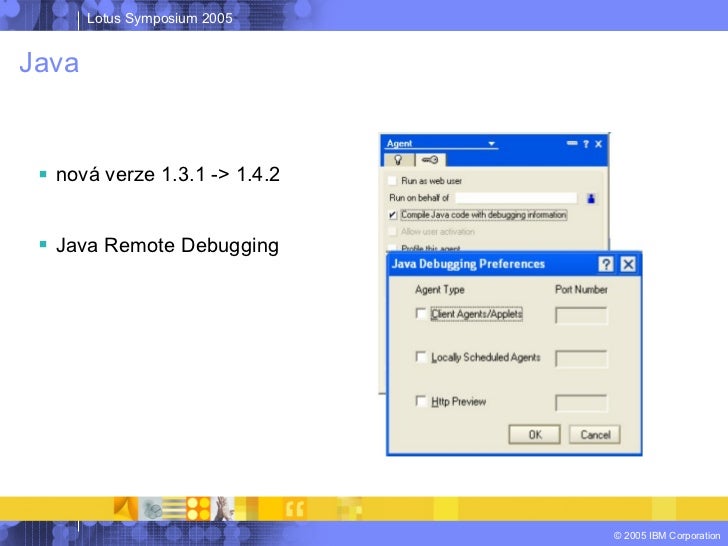Click the Client Agents/Applets port number field
Image resolution: width=728 pixels, height=546 pixels.
(x=581, y=316)
